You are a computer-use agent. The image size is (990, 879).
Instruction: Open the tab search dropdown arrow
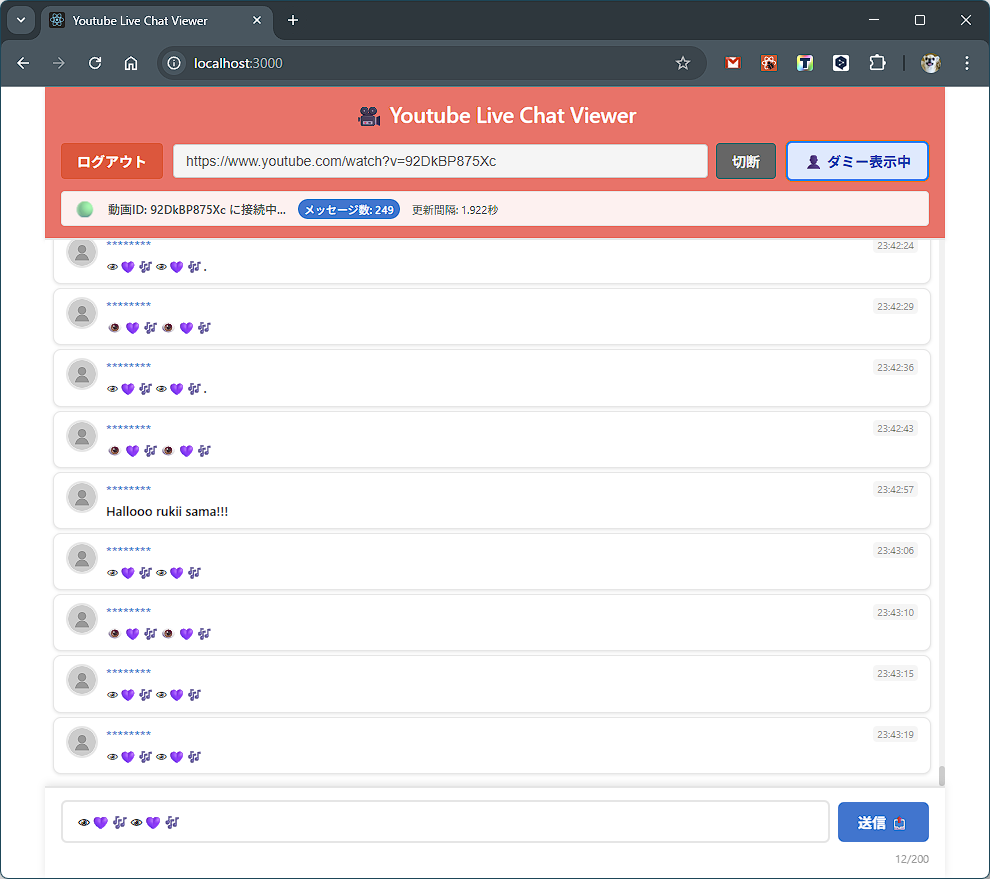(x=21, y=20)
